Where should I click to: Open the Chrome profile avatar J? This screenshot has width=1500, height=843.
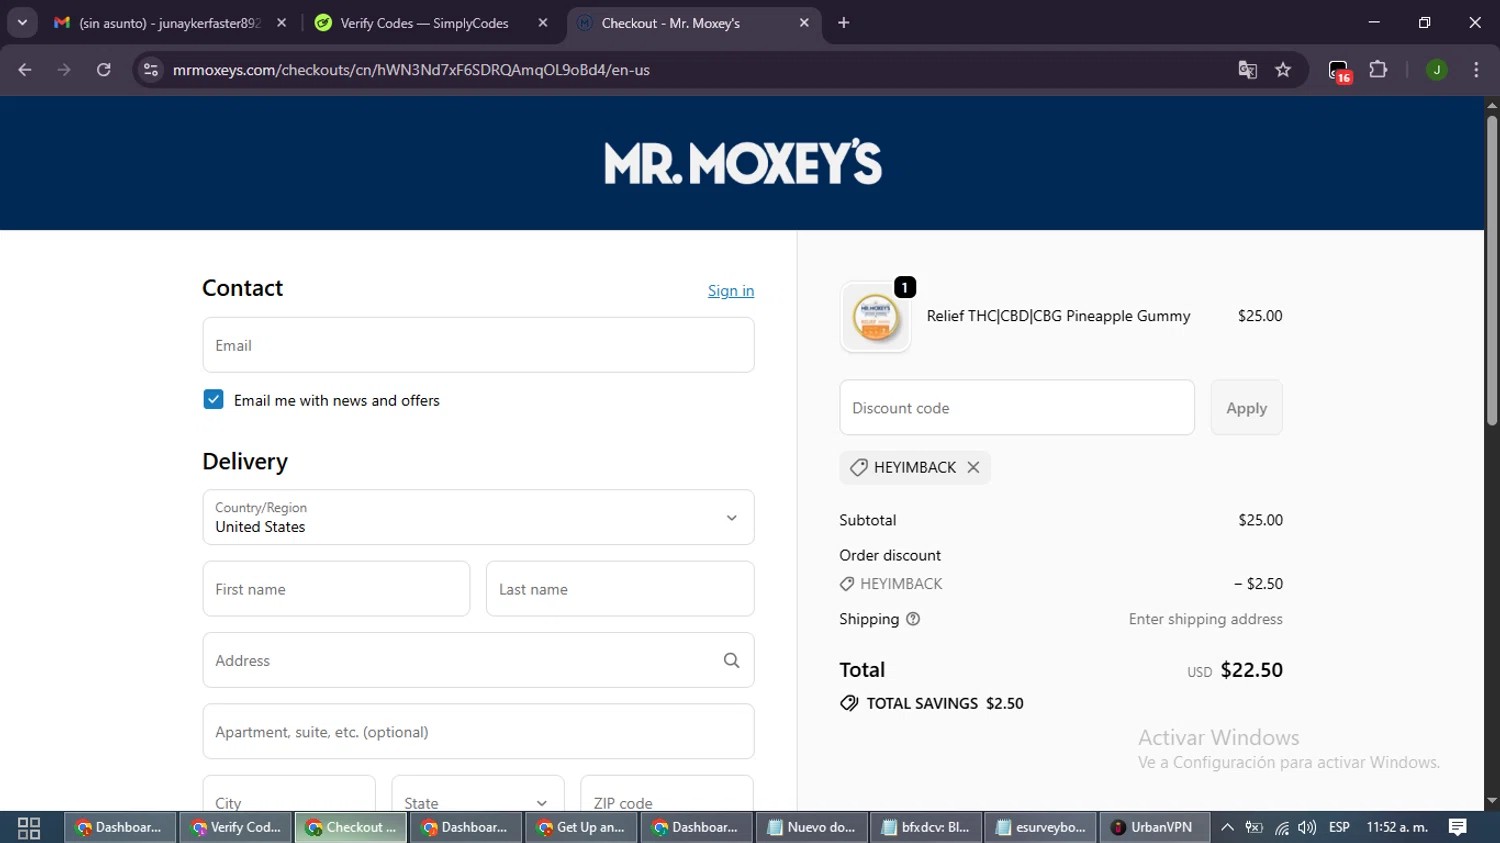(x=1436, y=70)
